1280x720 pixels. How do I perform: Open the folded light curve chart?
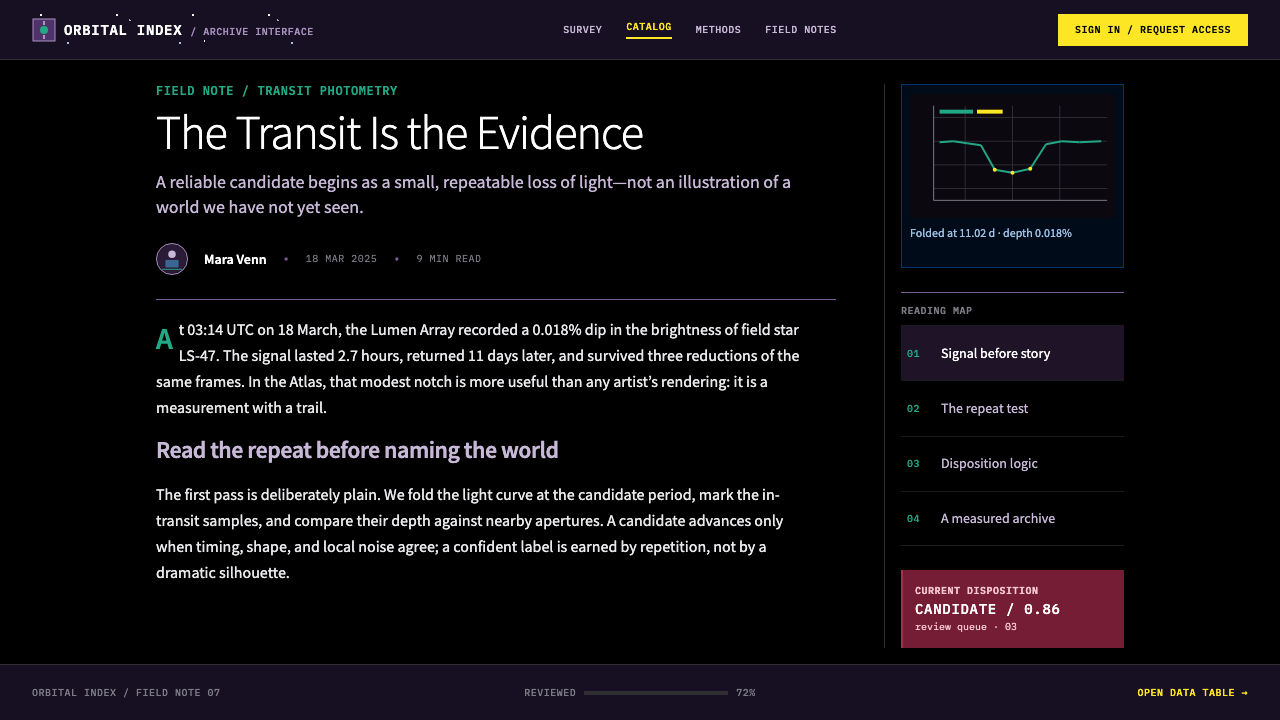click(1012, 156)
